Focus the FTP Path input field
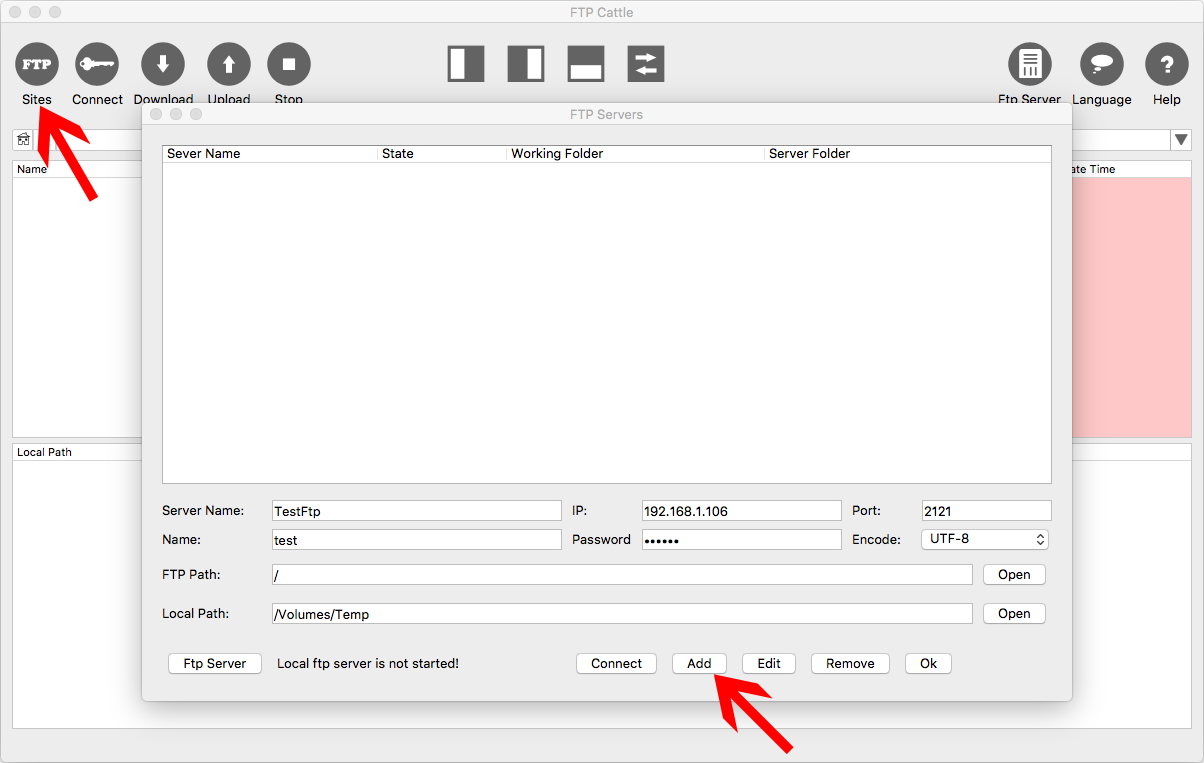 (622, 575)
